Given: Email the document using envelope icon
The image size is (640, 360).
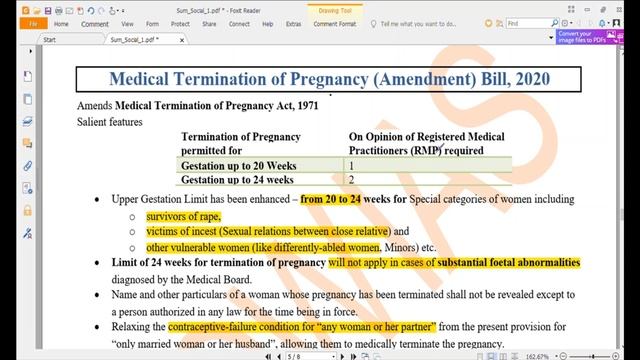Looking at the screenshot, I should pos(69,11).
